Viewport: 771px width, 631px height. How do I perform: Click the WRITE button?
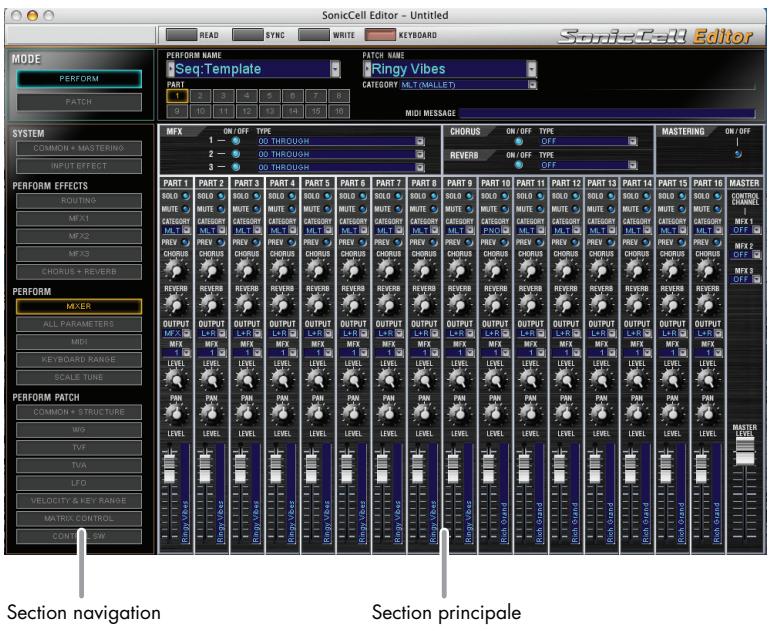314,35
